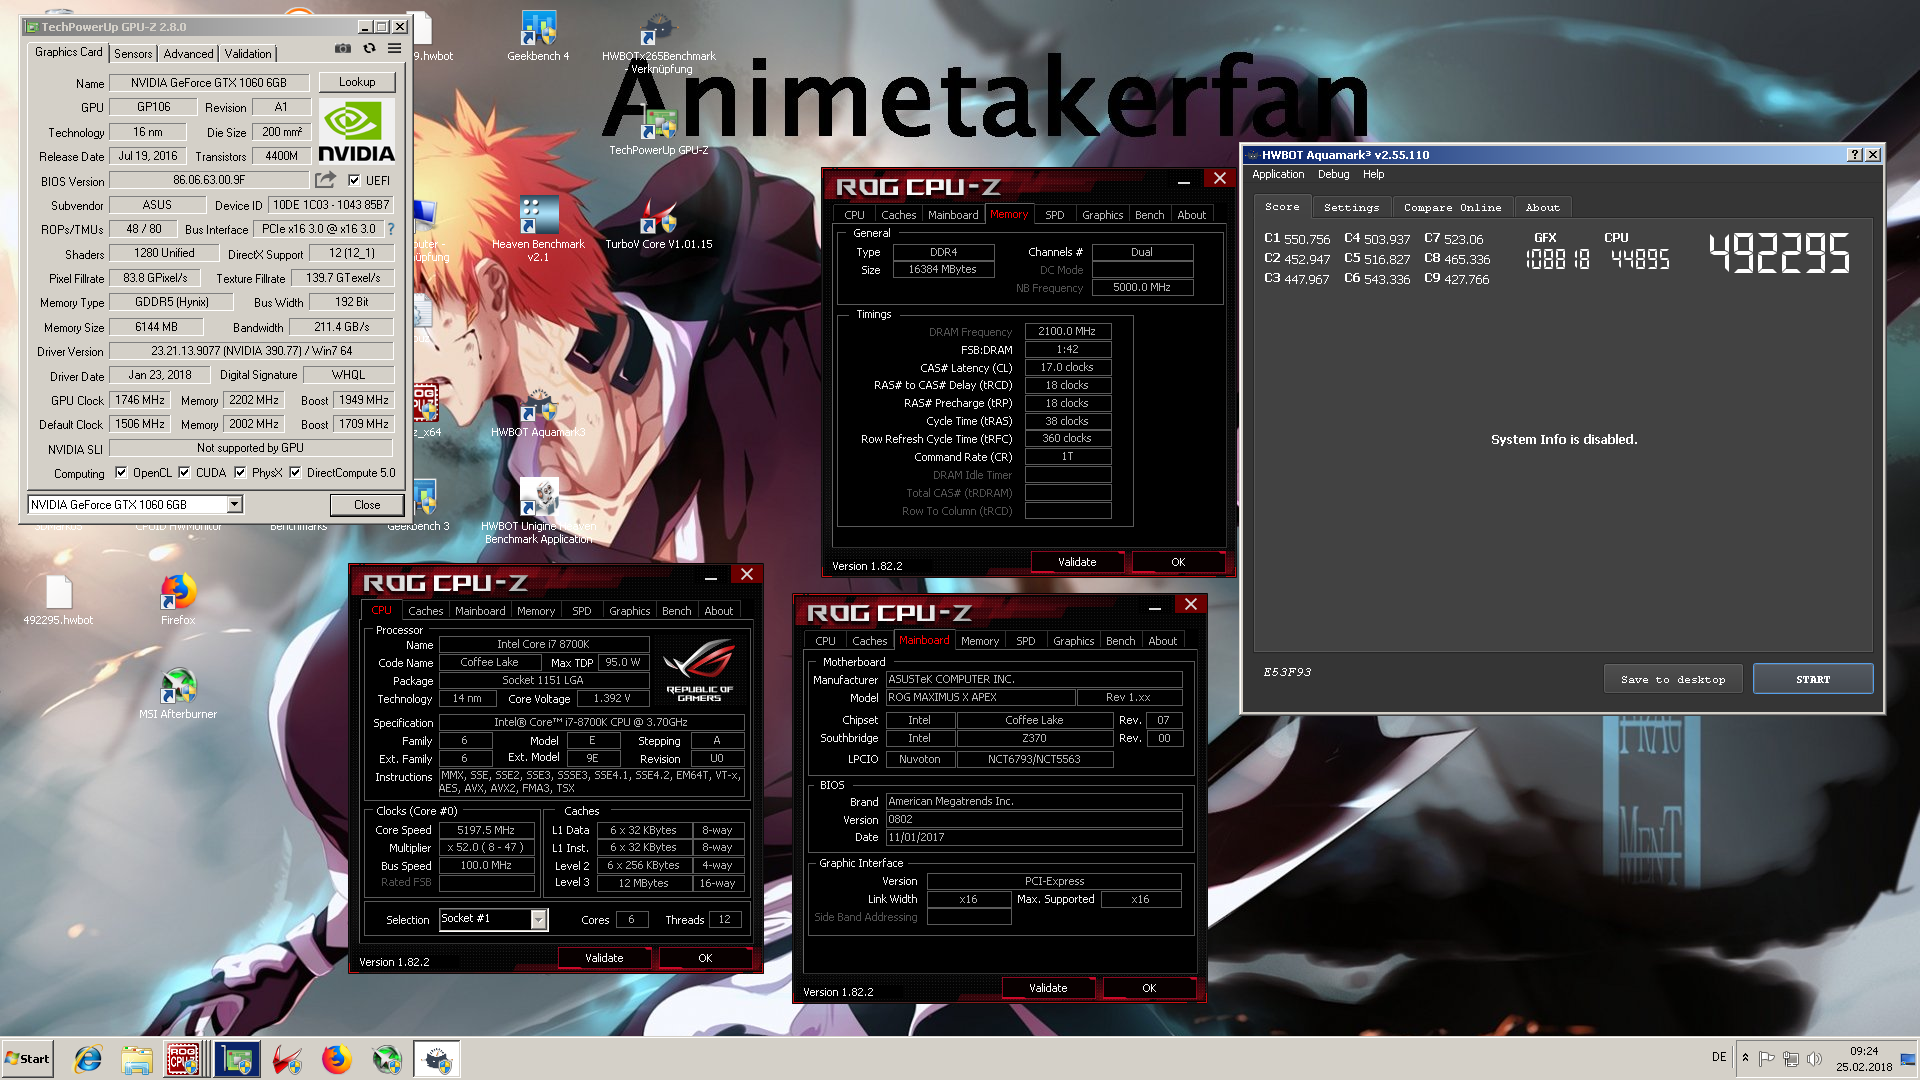The width and height of the screenshot is (1920, 1080).
Task: Click Internet Explorer in the taskbar
Action: [88, 1059]
